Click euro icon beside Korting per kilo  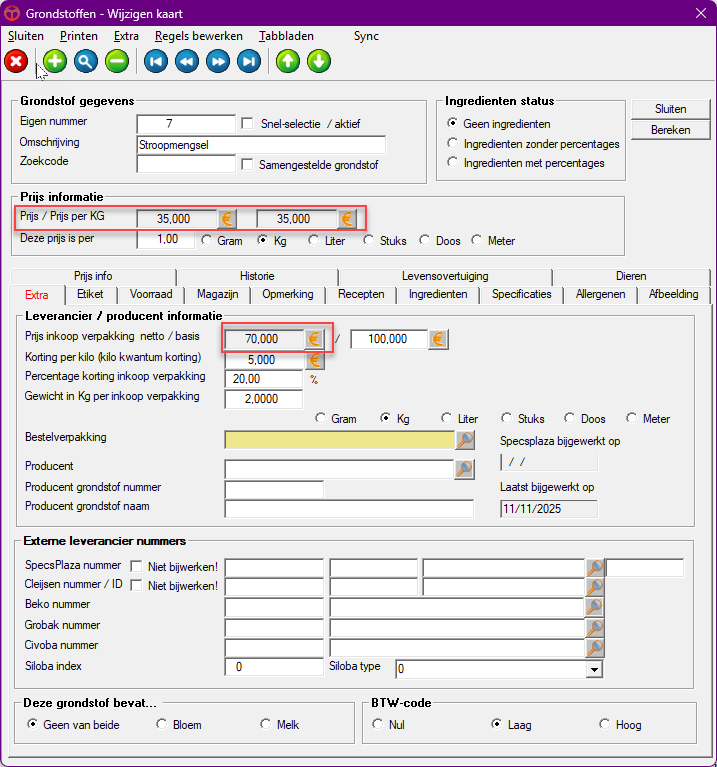[x=314, y=360]
